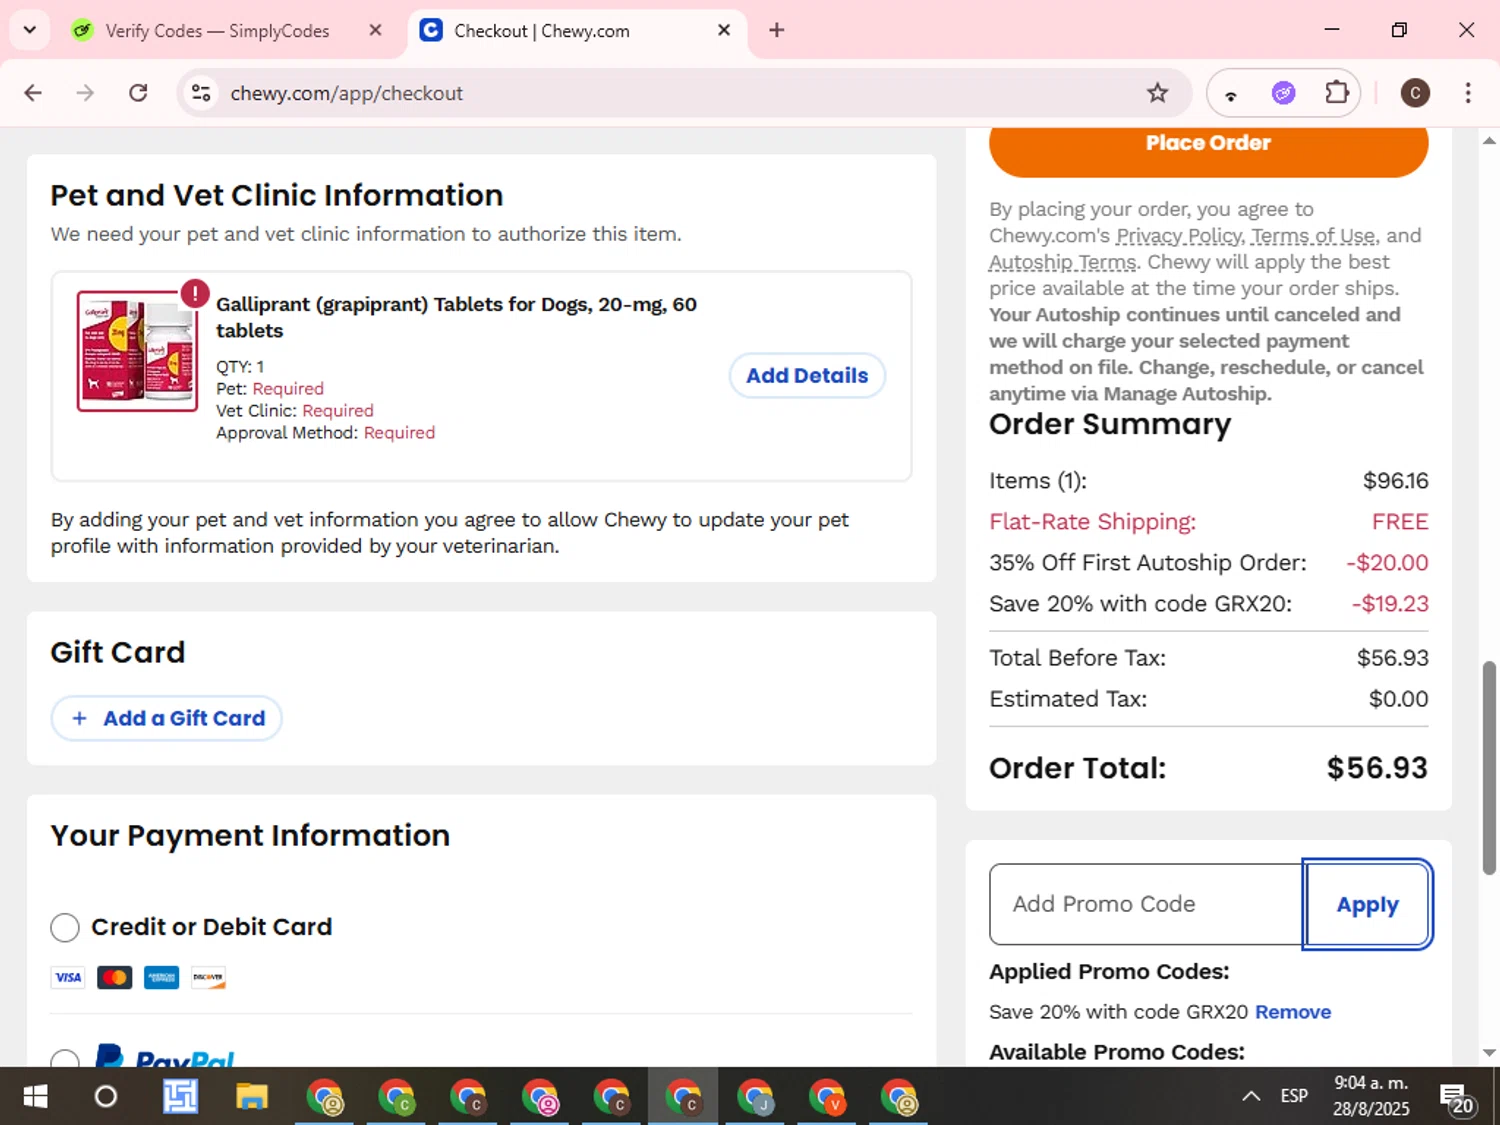1500x1125 pixels.
Task: Open the purple circular extension icon
Action: tap(1283, 93)
